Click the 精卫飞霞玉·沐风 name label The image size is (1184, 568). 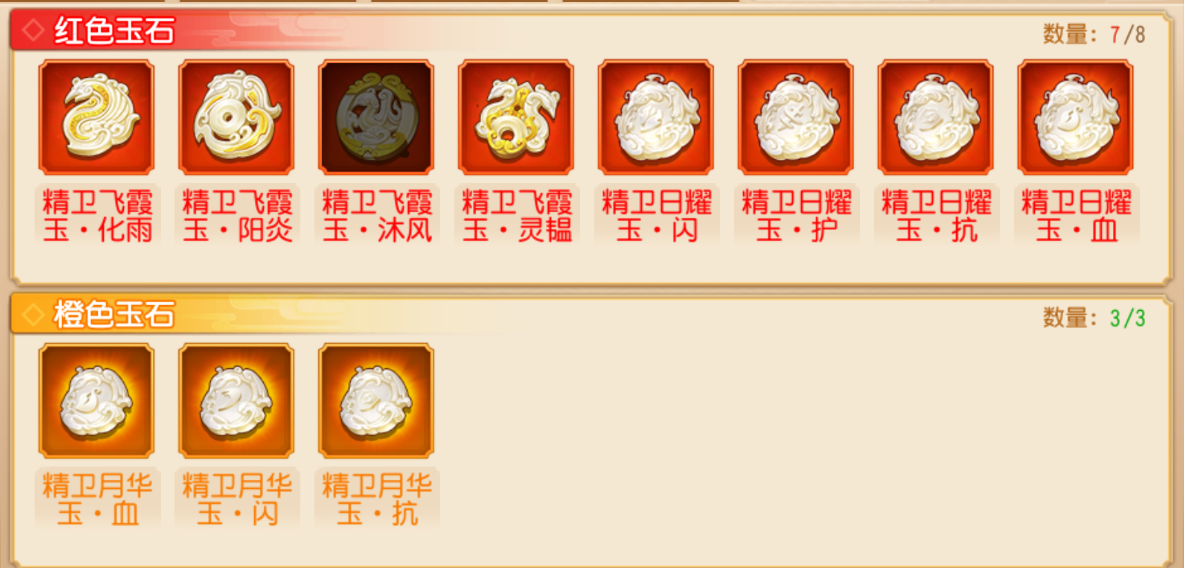pyautogui.click(x=377, y=216)
